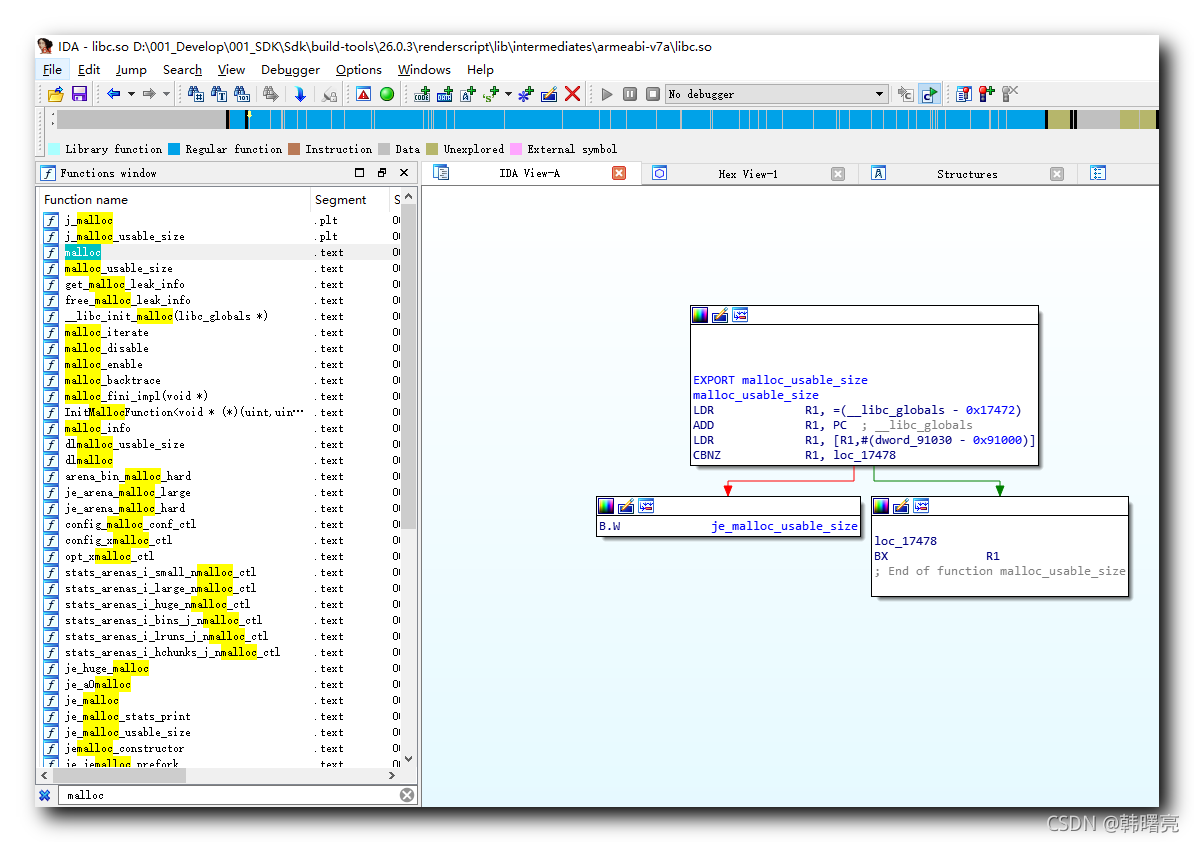Click the Segment column header

(x=350, y=199)
